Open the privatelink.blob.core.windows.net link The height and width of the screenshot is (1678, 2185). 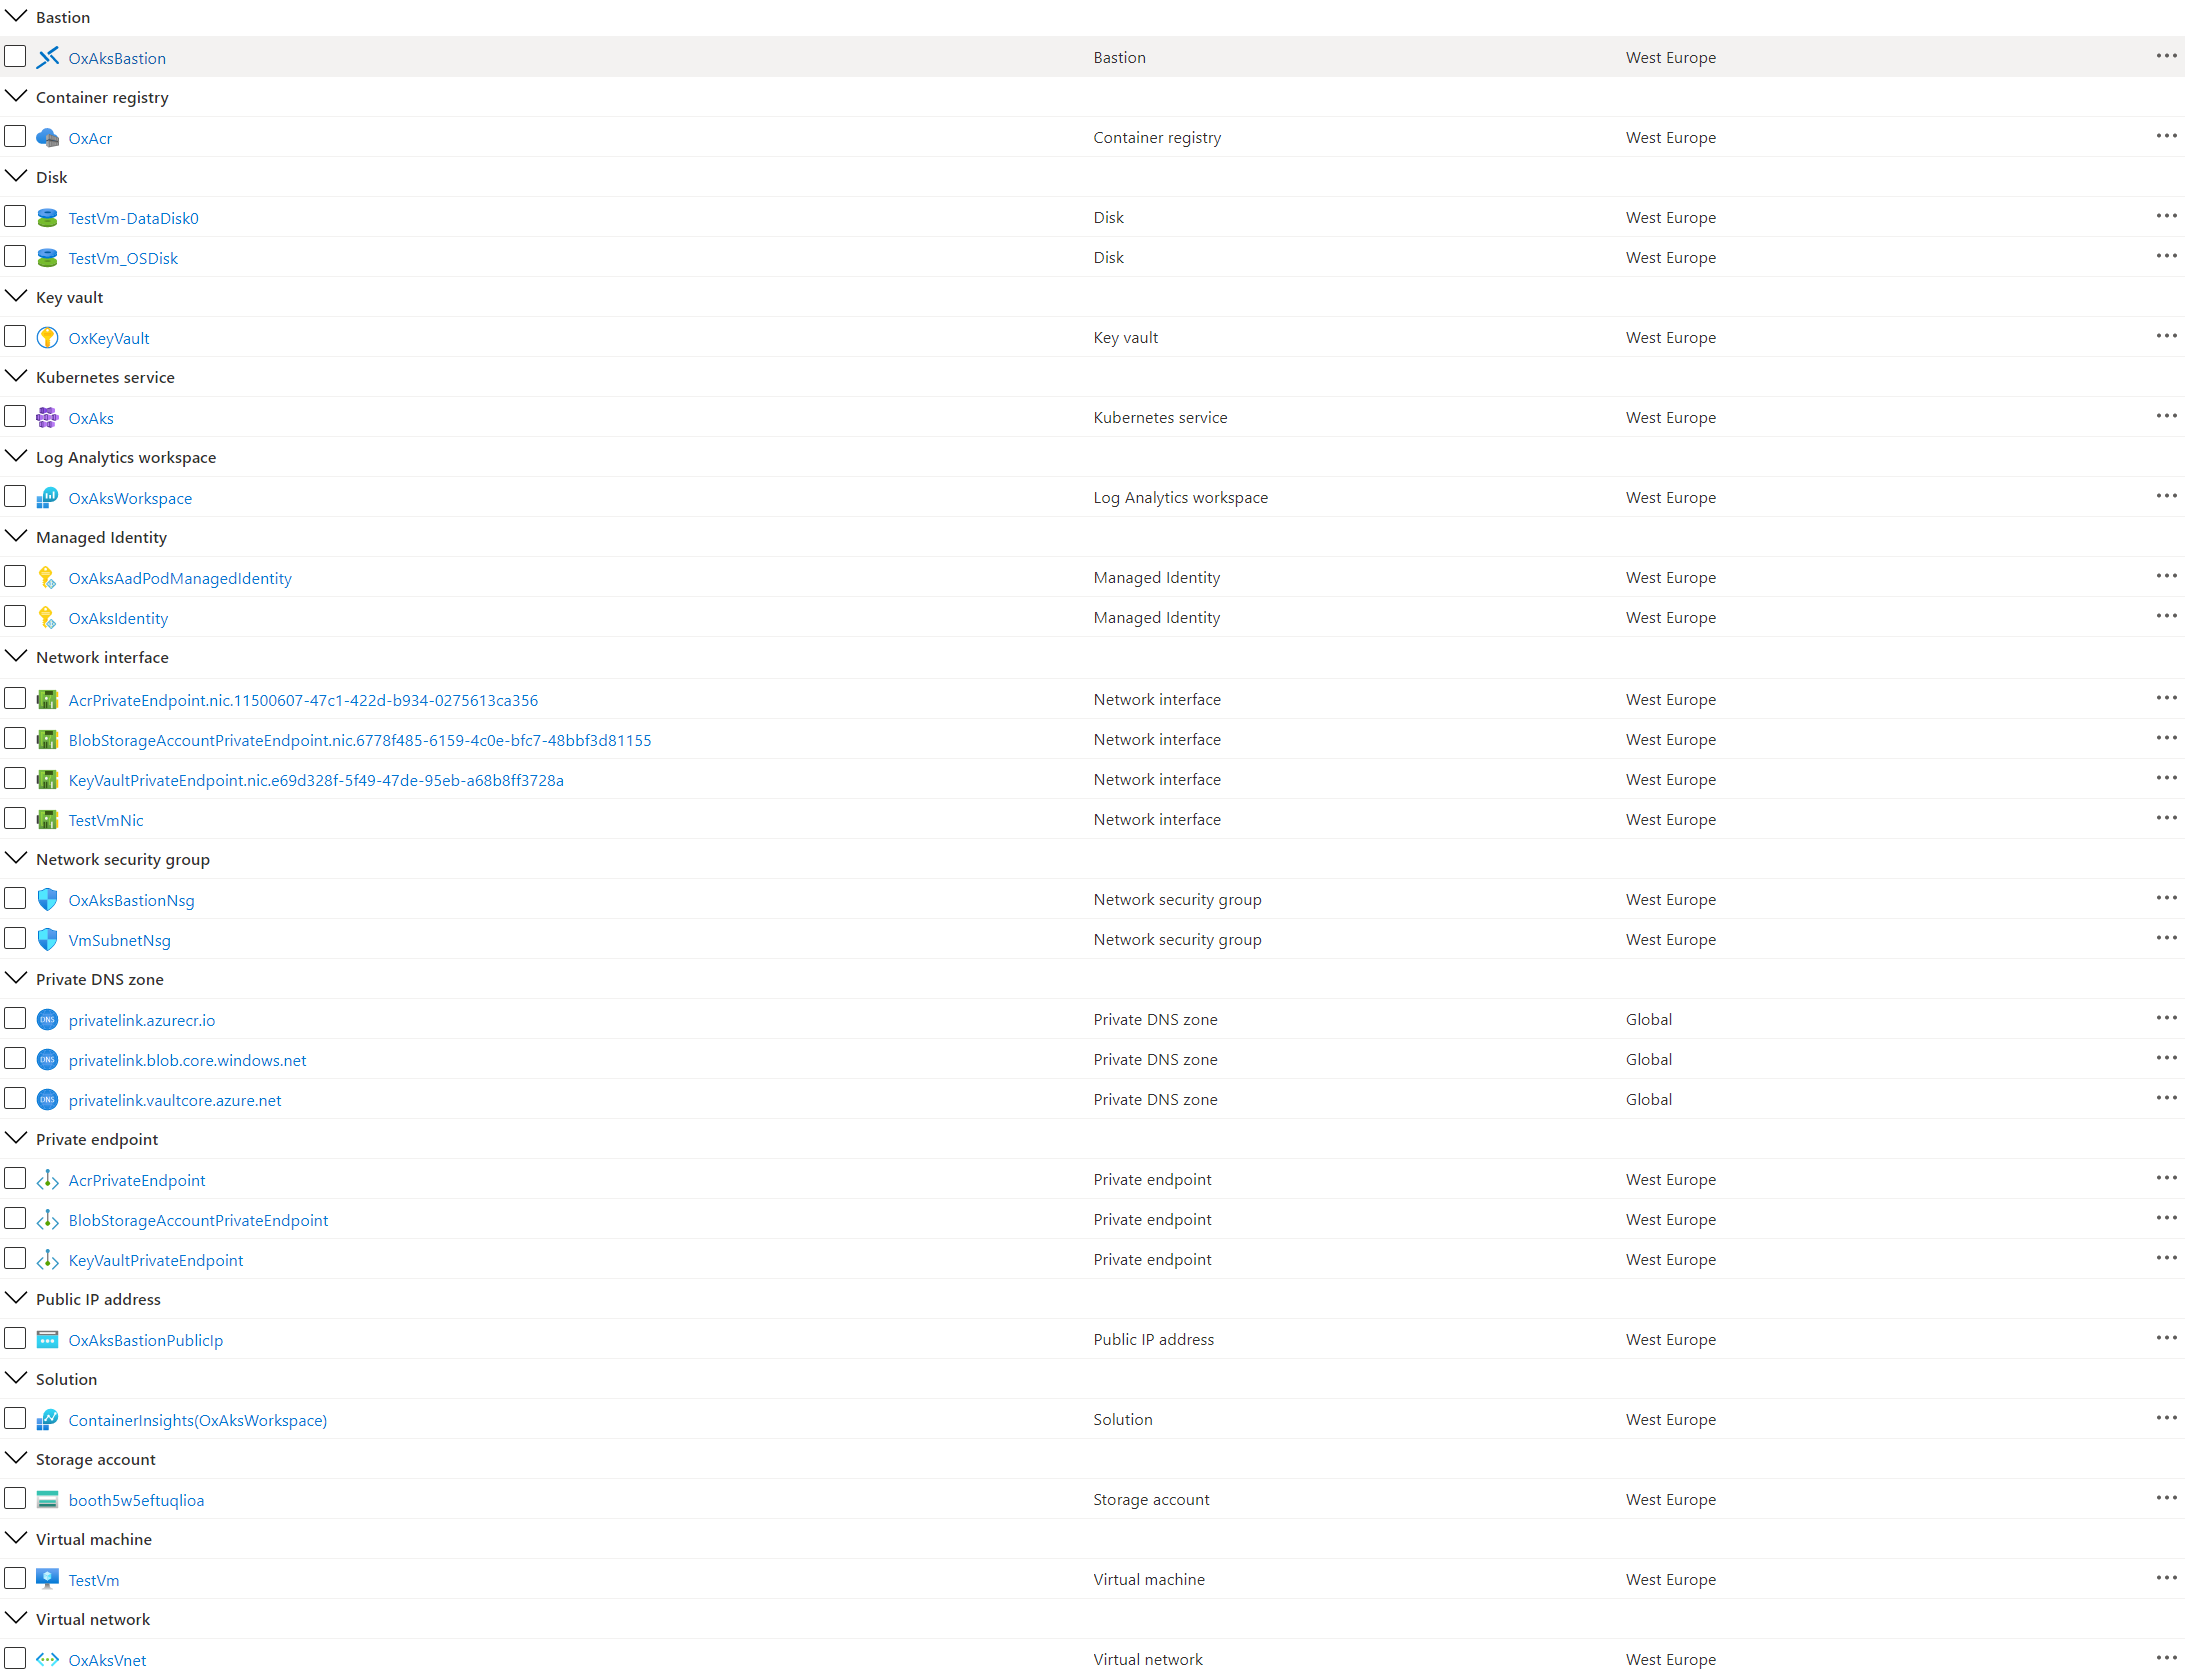click(187, 1060)
